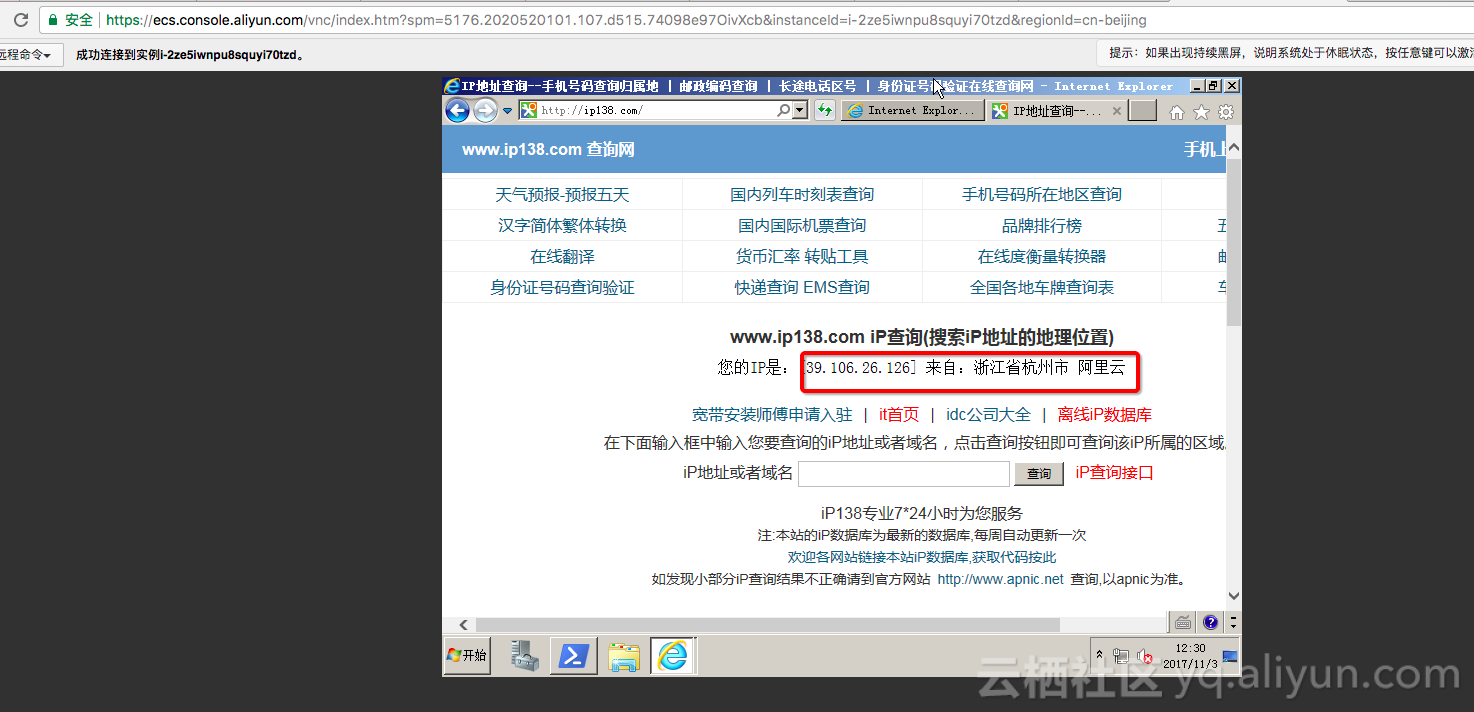Click the 查询 button
This screenshot has width=1474, height=712.
[x=1039, y=473]
